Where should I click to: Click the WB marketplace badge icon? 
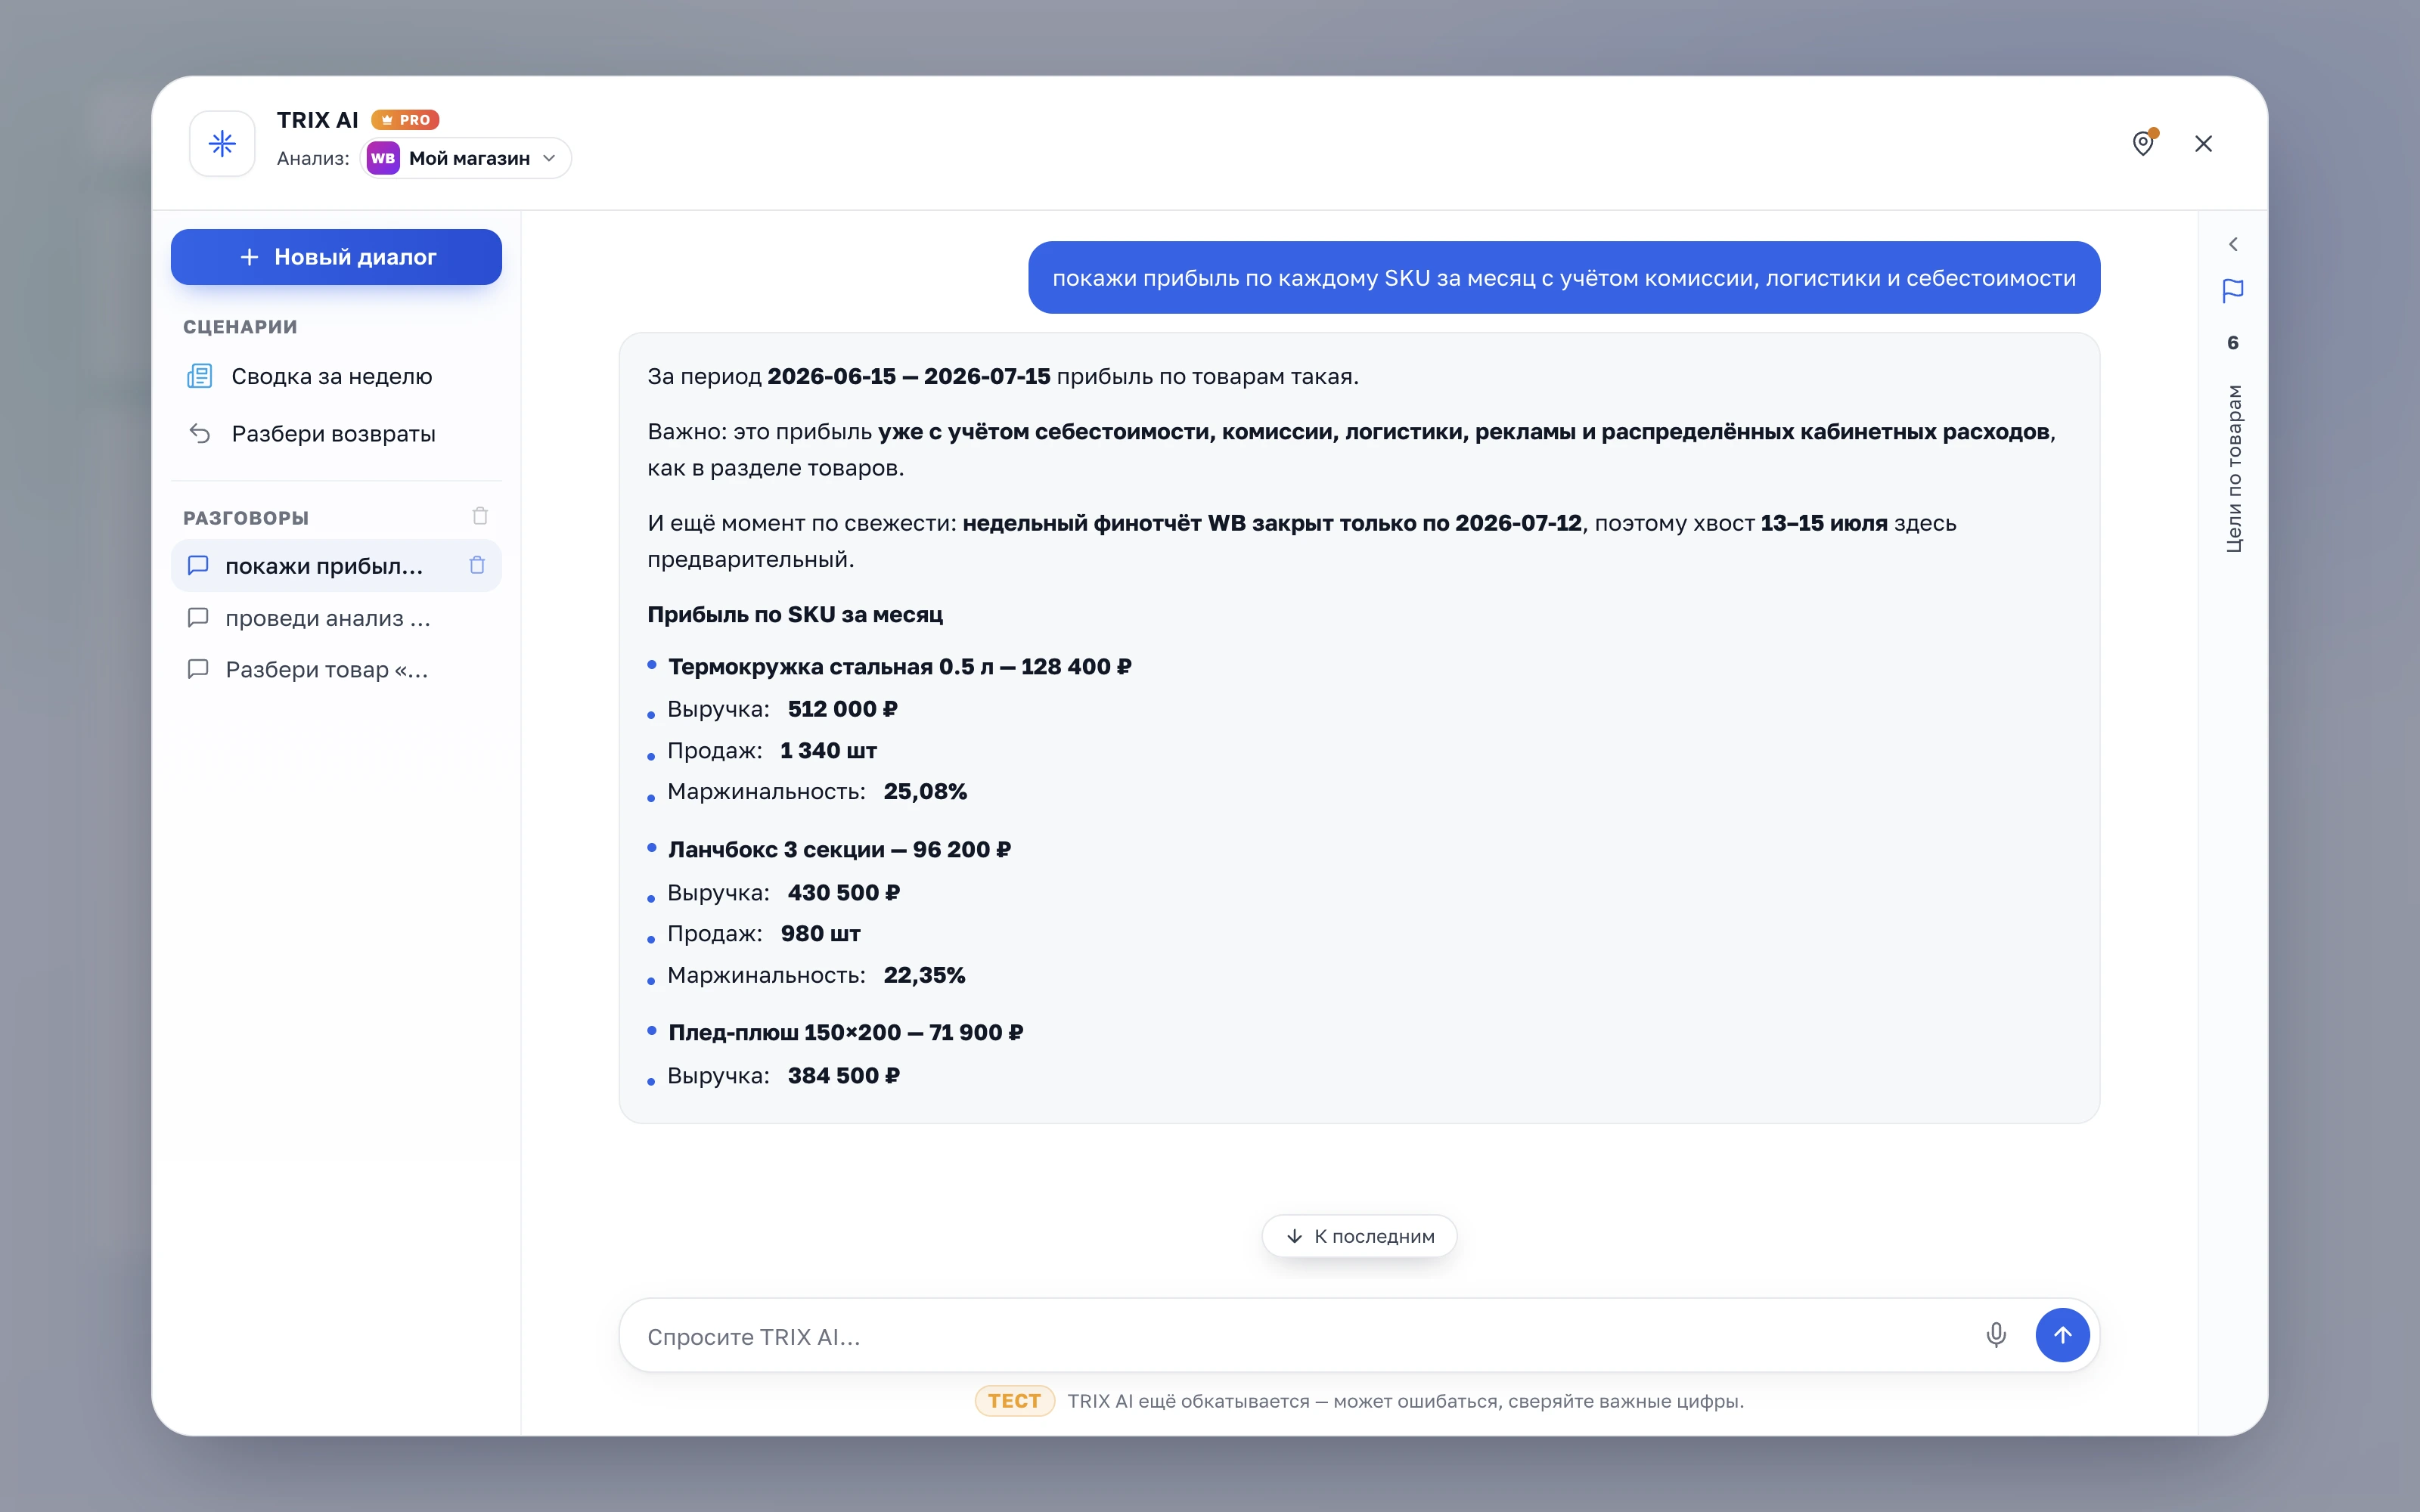point(383,158)
